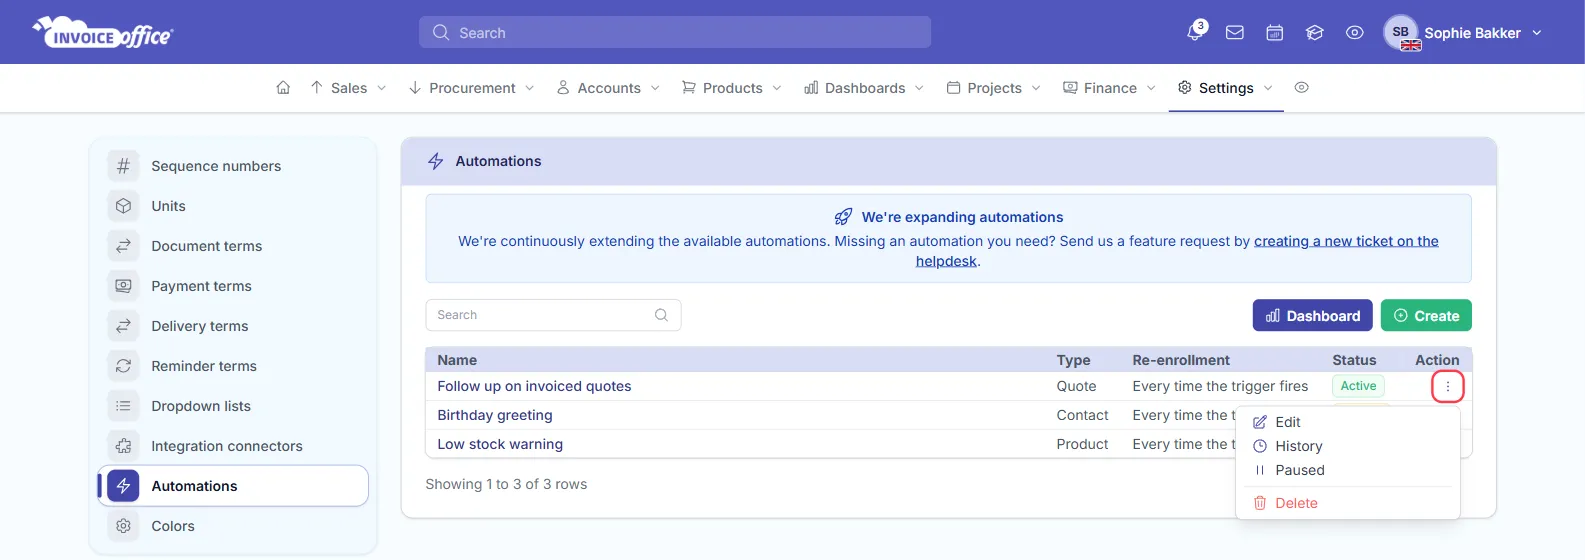Open the notifications bell icon
The image size is (1585, 560).
1195,32
